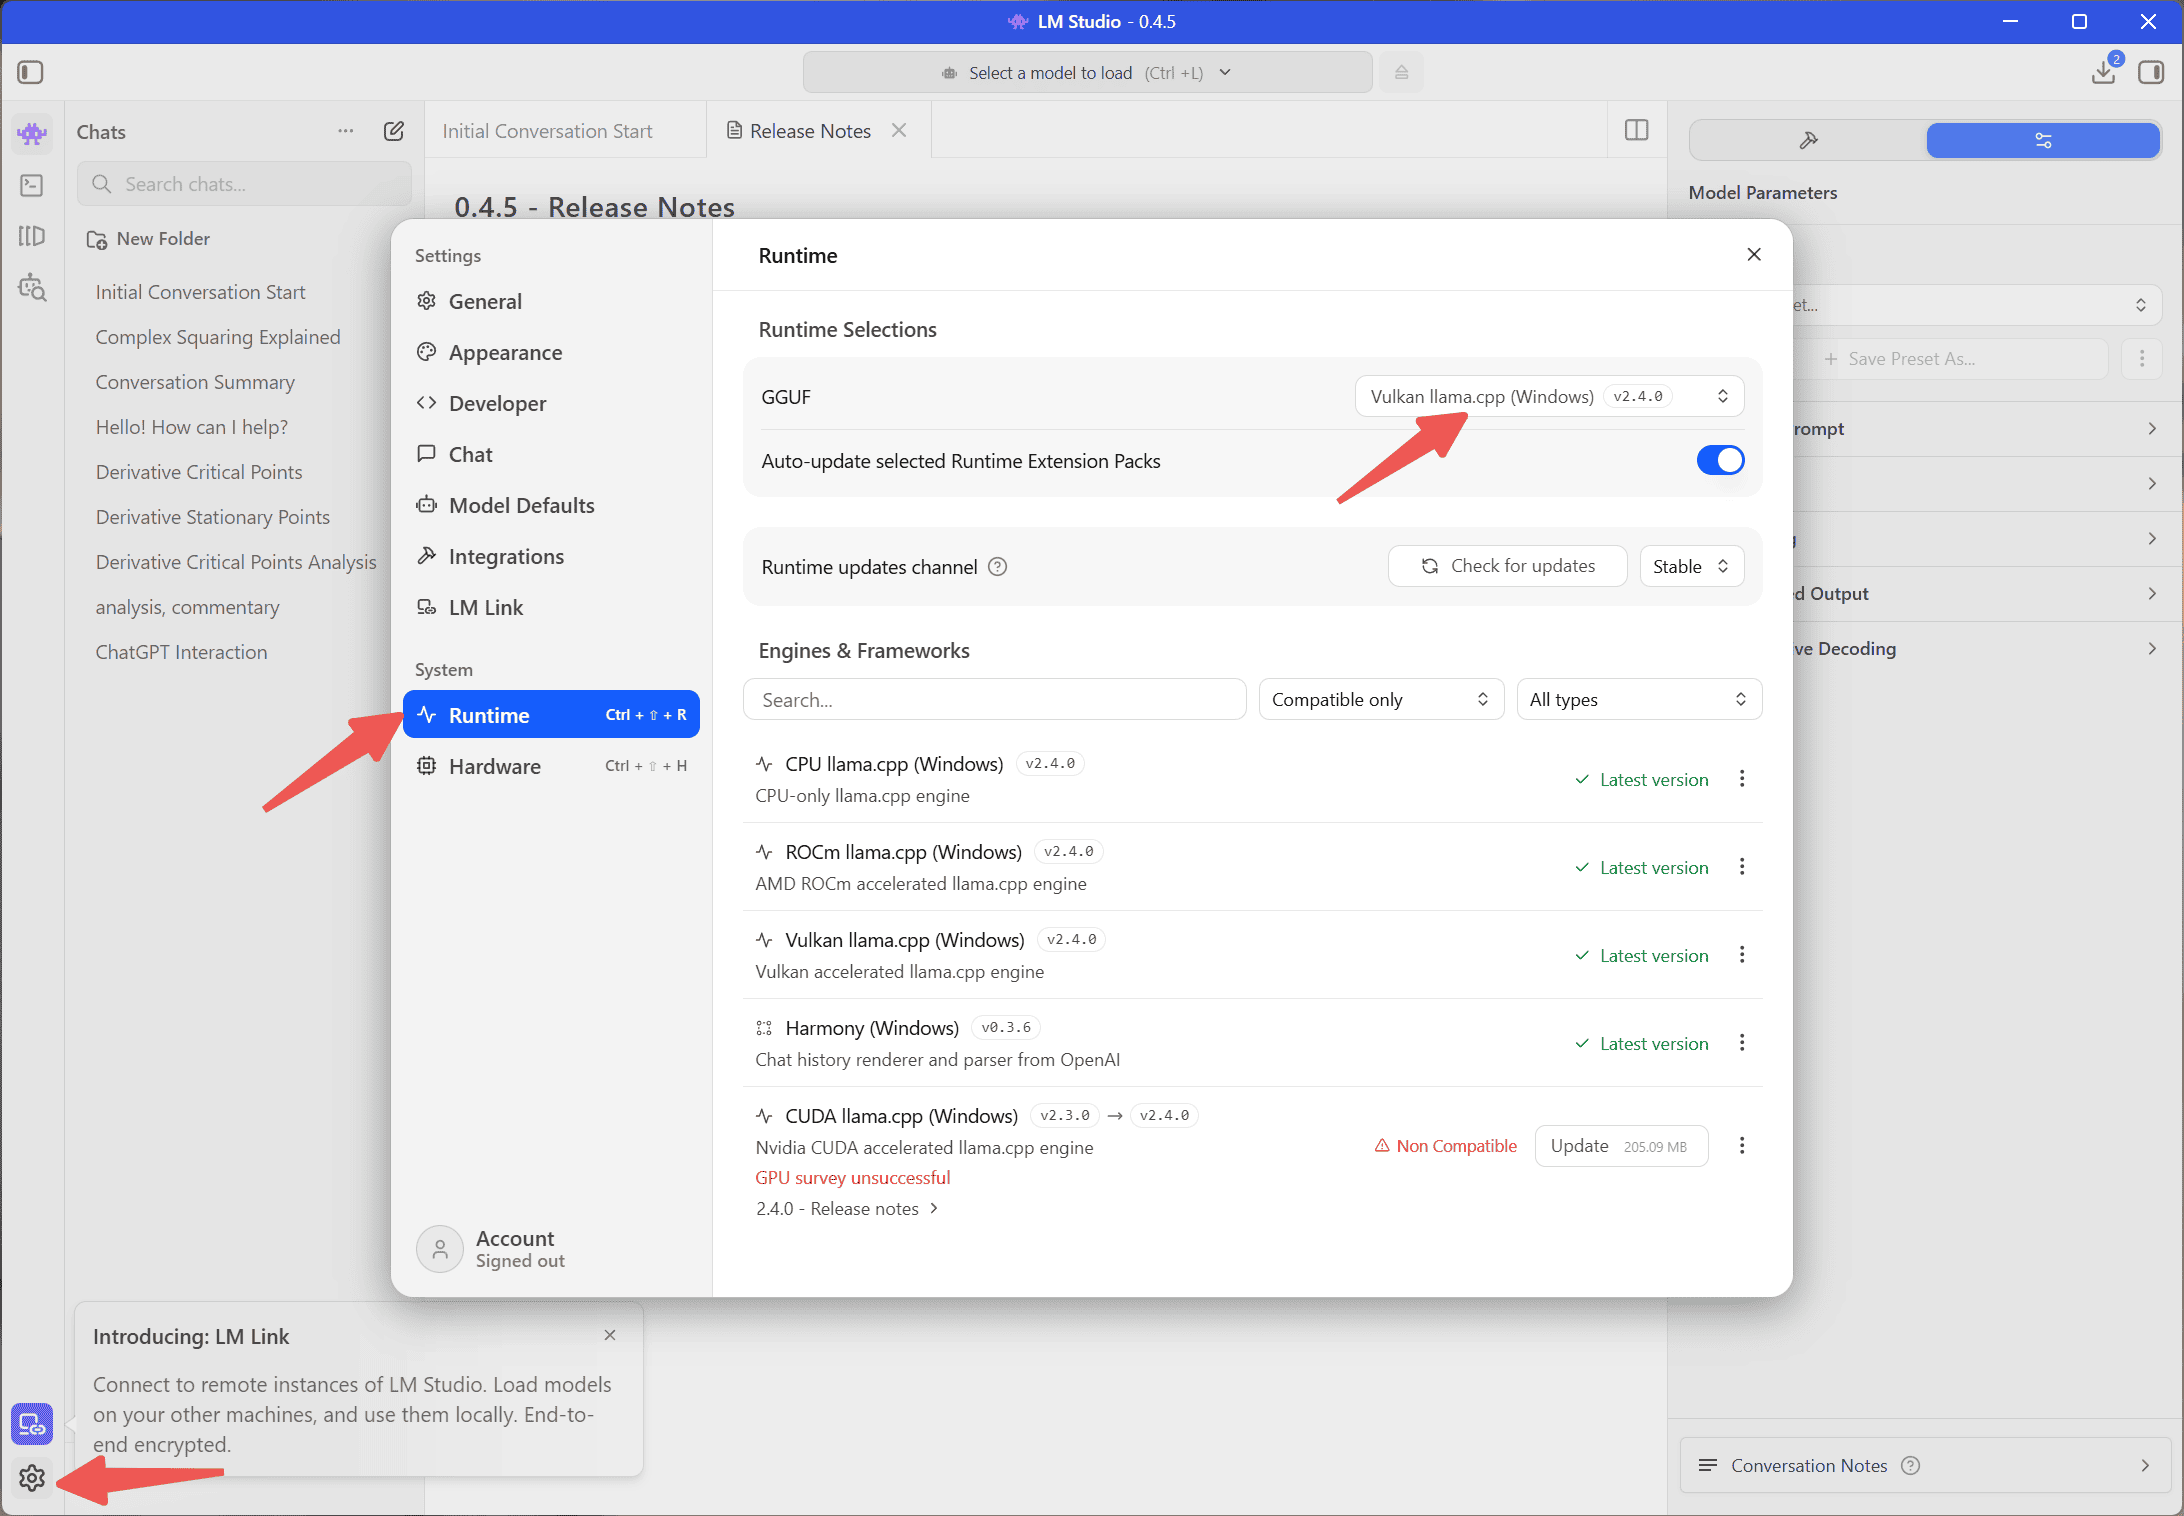Switch to Initial Conversation Start tab
Image resolution: width=2184 pixels, height=1516 pixels.
point(547,131)
